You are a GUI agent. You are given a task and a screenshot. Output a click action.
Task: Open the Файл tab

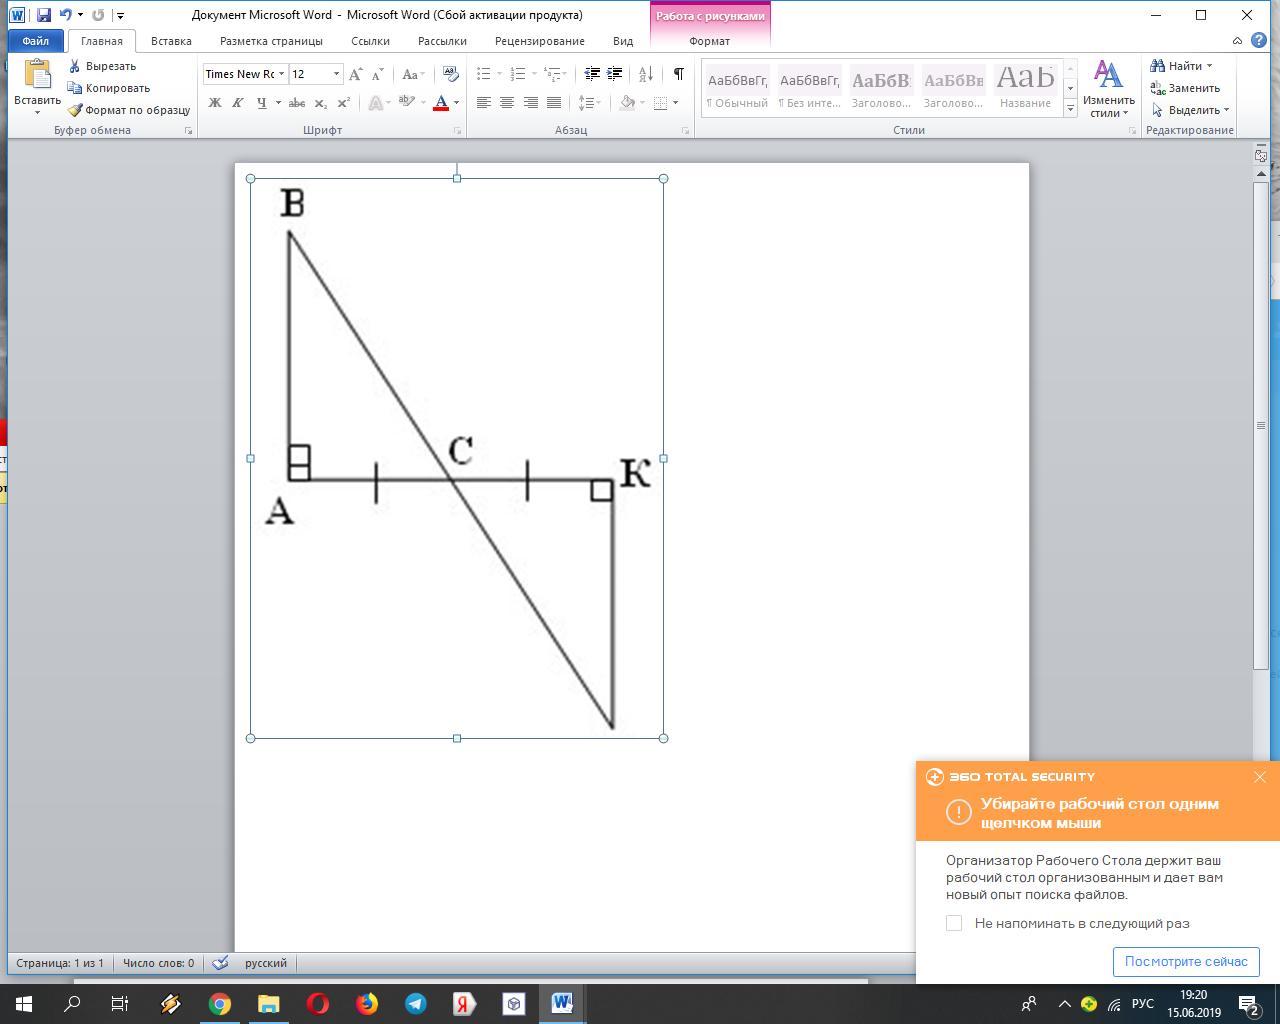pos(35,41)
